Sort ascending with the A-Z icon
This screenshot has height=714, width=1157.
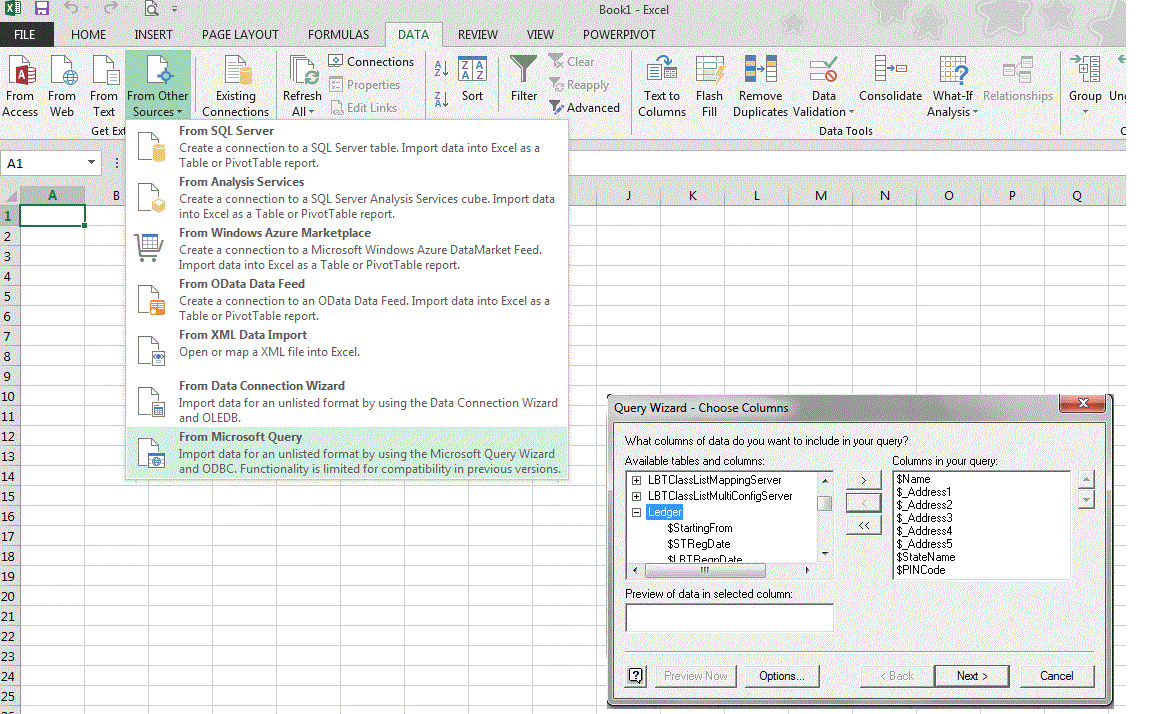click(440, 68)
